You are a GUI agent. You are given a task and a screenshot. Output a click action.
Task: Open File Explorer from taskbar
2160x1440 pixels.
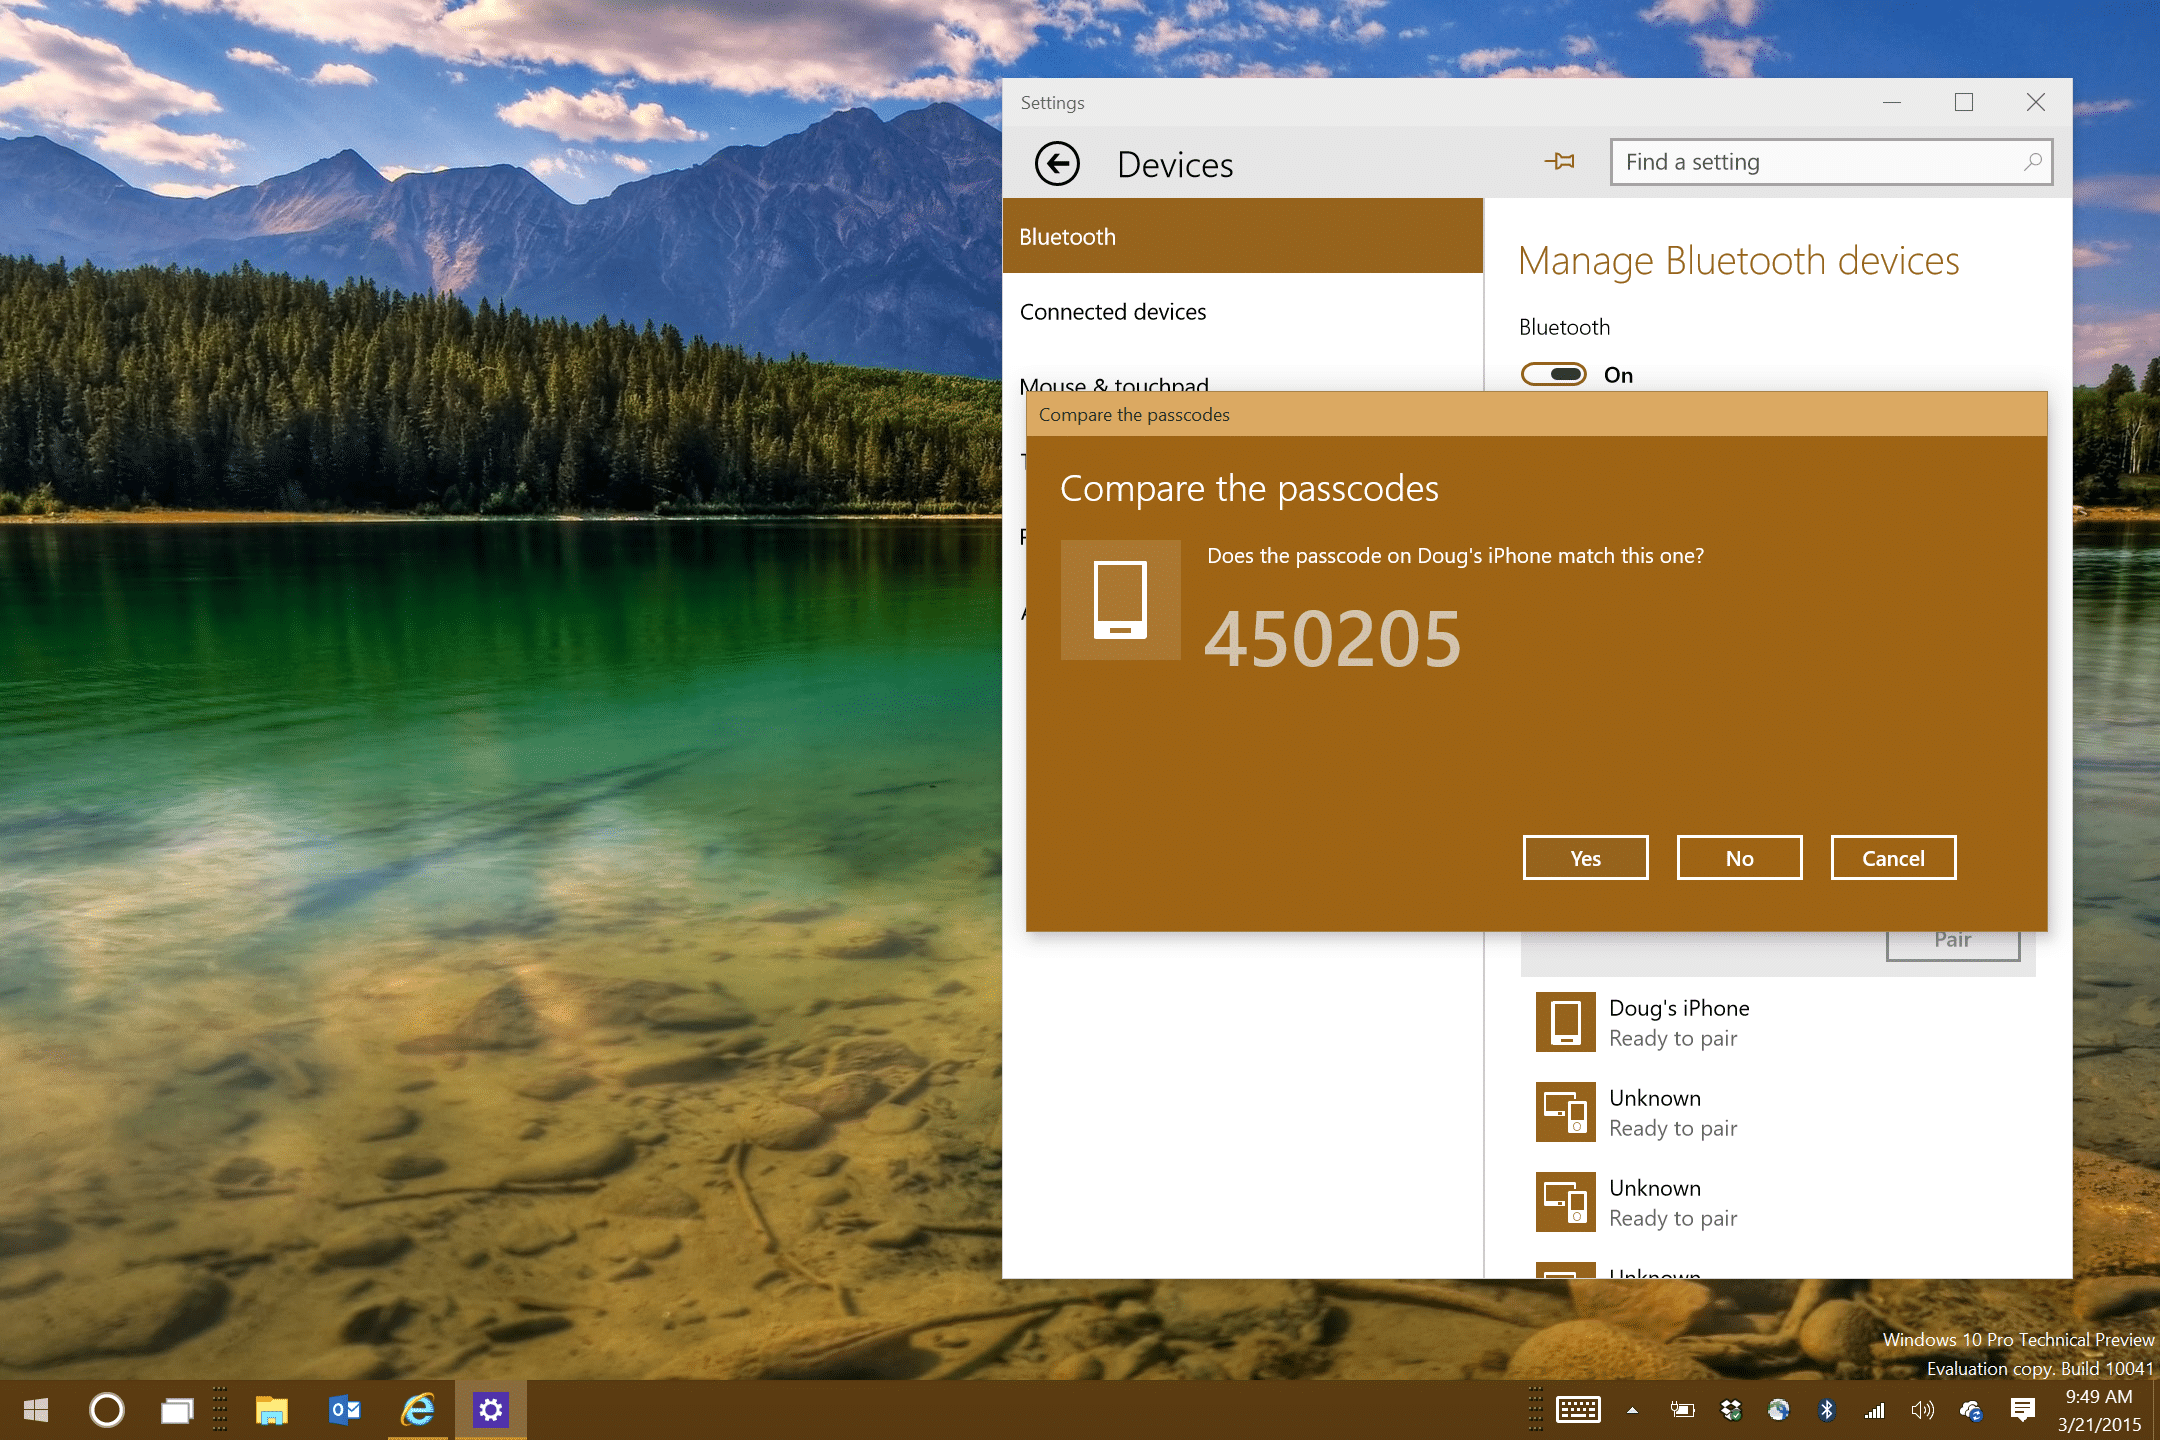[271, 1410]
